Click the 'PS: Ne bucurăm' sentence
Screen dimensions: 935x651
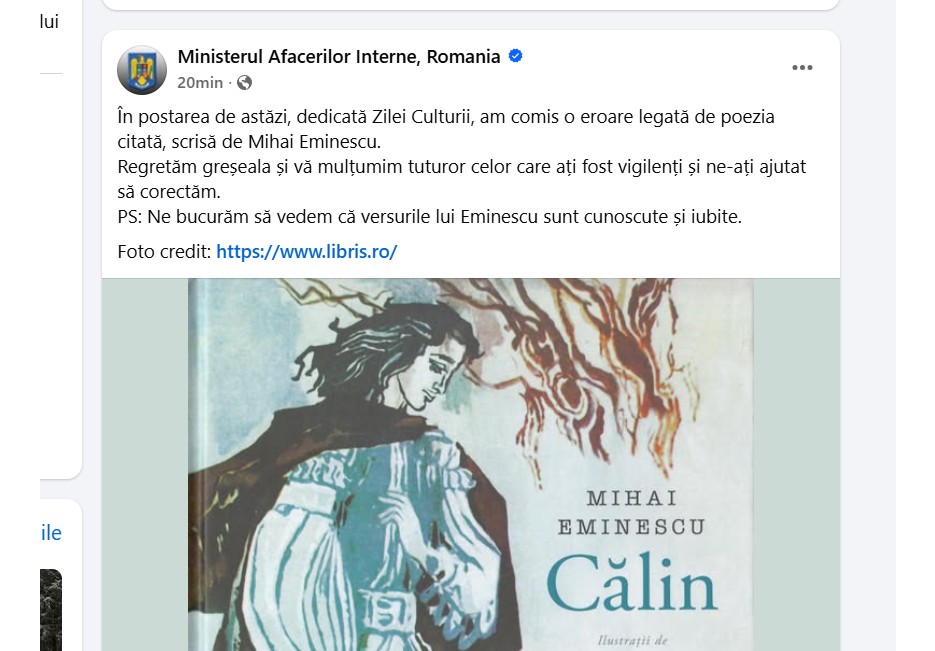[429, 216]
